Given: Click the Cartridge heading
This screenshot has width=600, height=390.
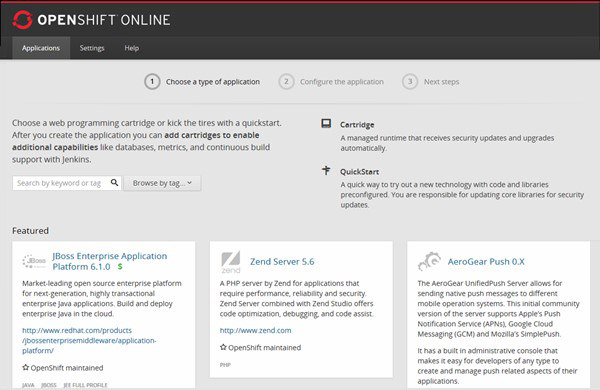Looking at the screenshot, I should click(x=357, y=125).
